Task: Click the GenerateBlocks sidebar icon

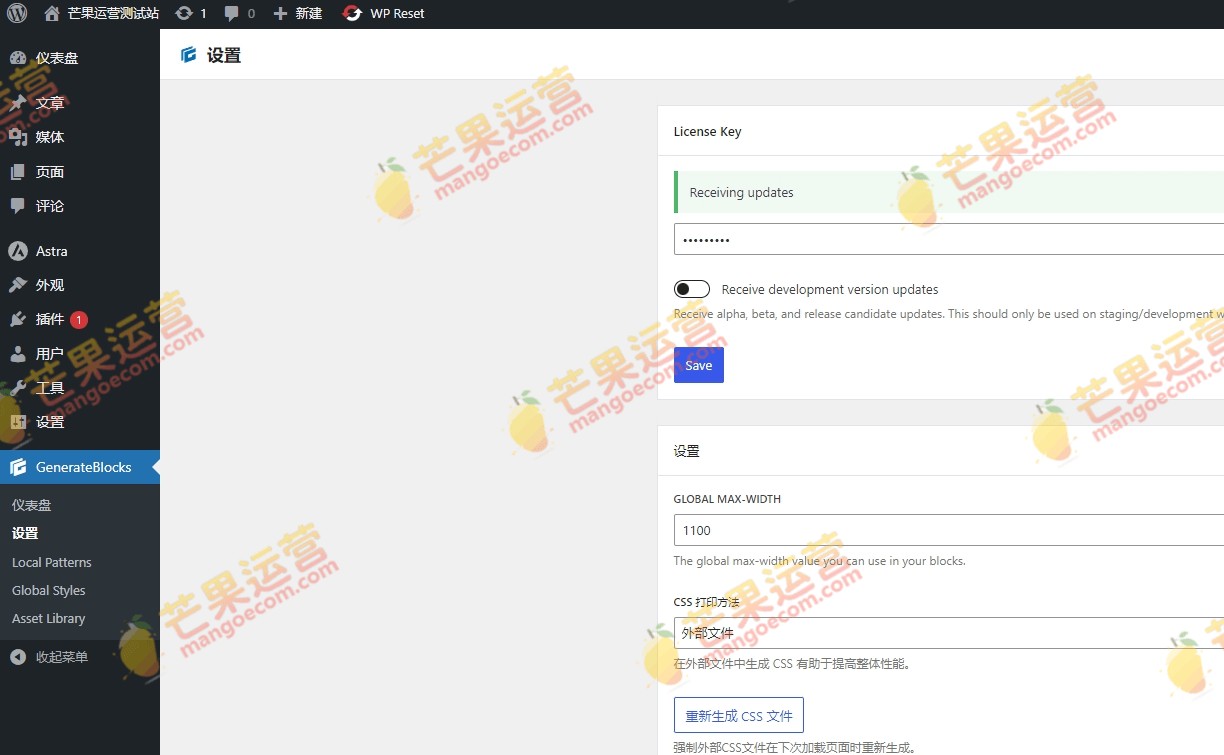Action: coord(18,466)
